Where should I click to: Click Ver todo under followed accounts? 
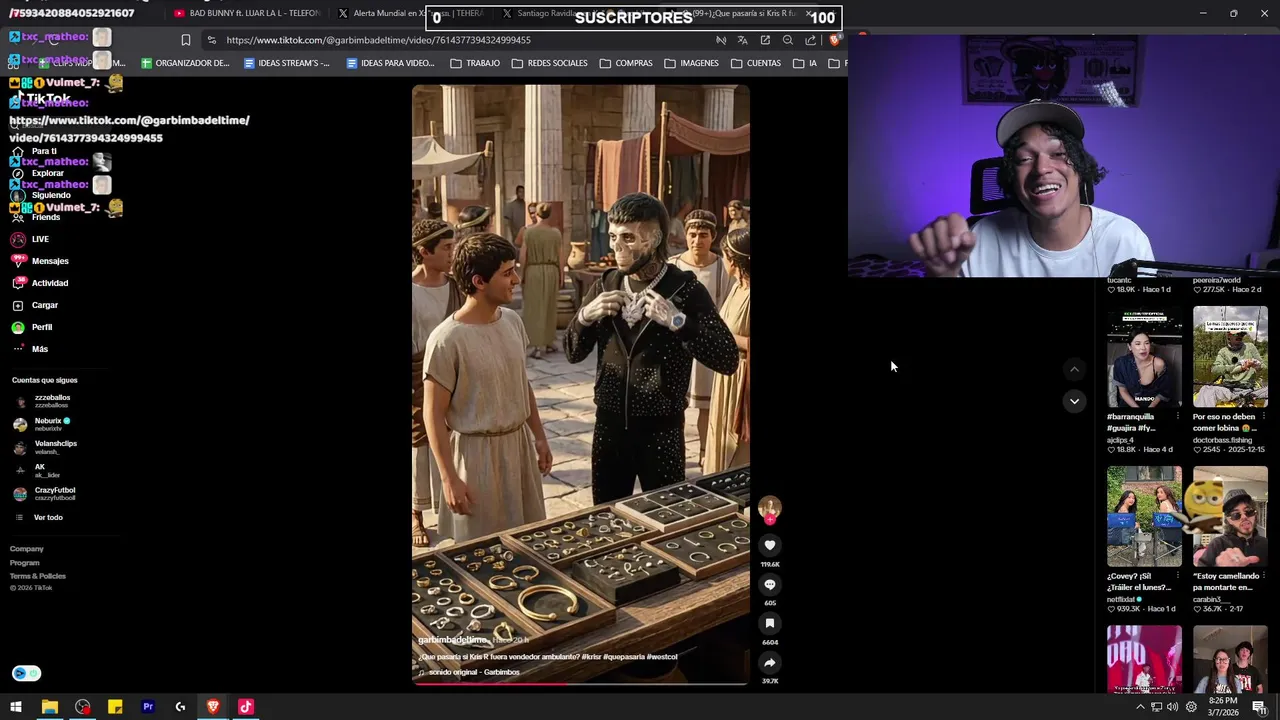[x=38, y=517]
